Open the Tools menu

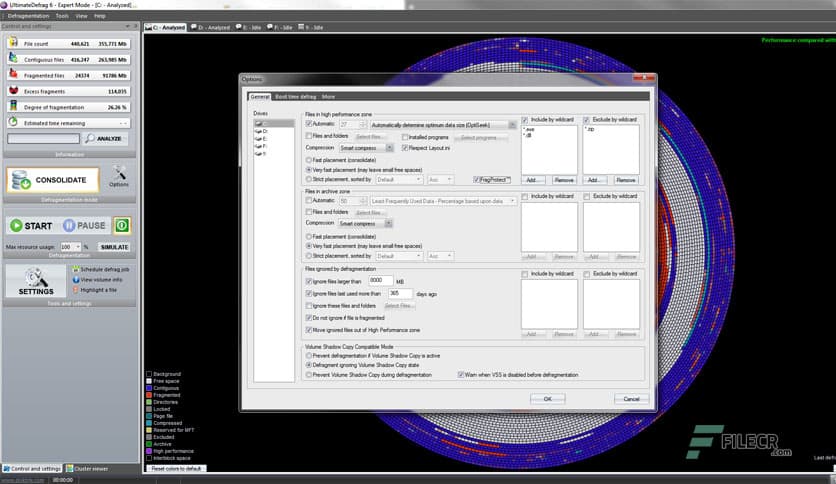(62, 16)
